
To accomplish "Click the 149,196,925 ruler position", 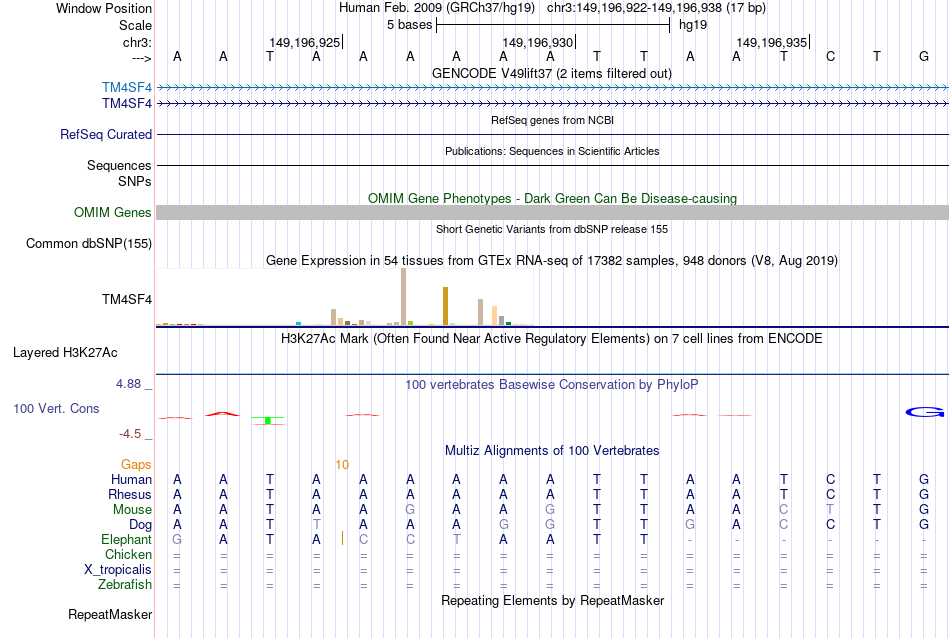I will click(305, 42).
